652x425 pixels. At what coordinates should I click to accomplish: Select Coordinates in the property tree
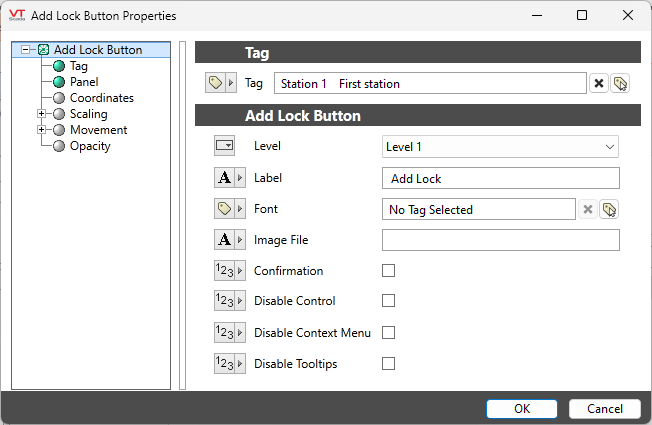[101, 98]
